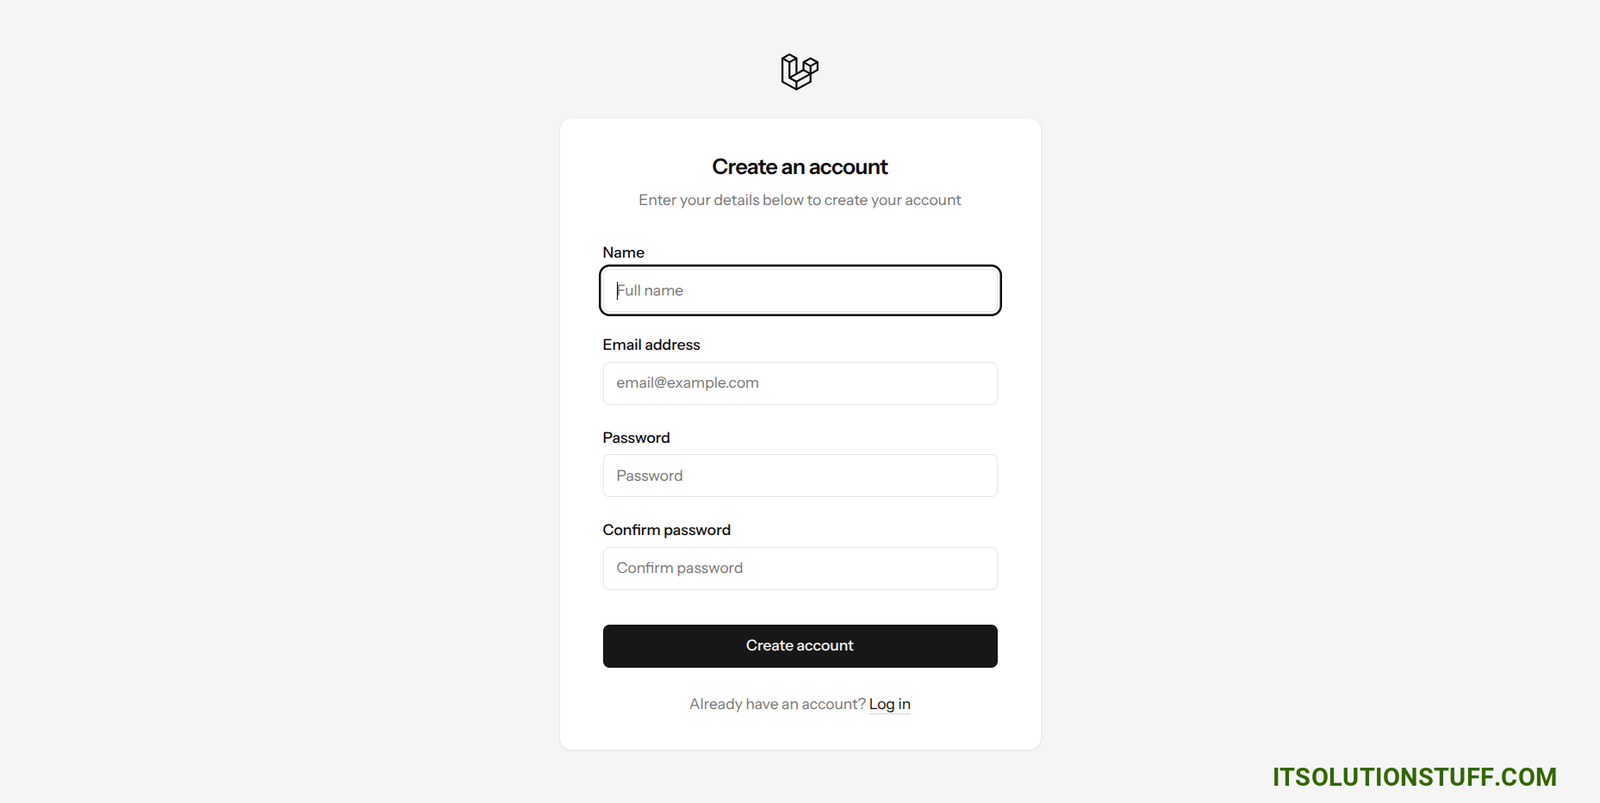Click the Email address label

pyautogui.click(x=651, y=345)
